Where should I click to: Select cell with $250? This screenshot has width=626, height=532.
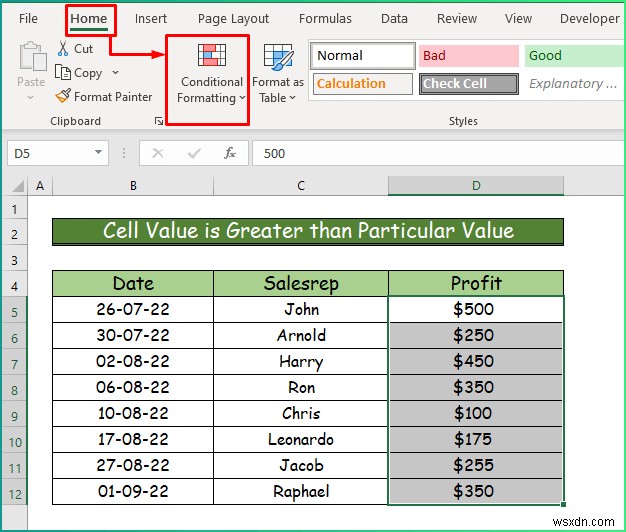click(x=476, y=335)
